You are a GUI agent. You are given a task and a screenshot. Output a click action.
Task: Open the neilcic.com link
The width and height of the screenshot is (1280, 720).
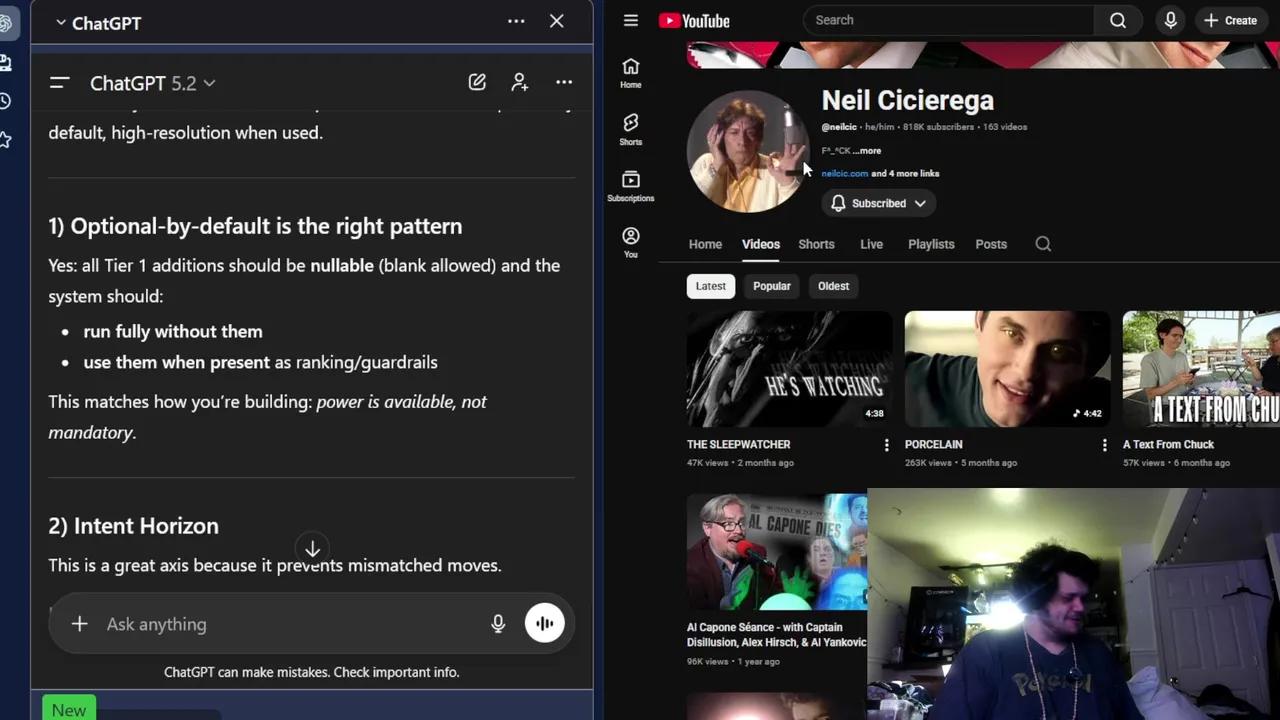tap(845, 173)
